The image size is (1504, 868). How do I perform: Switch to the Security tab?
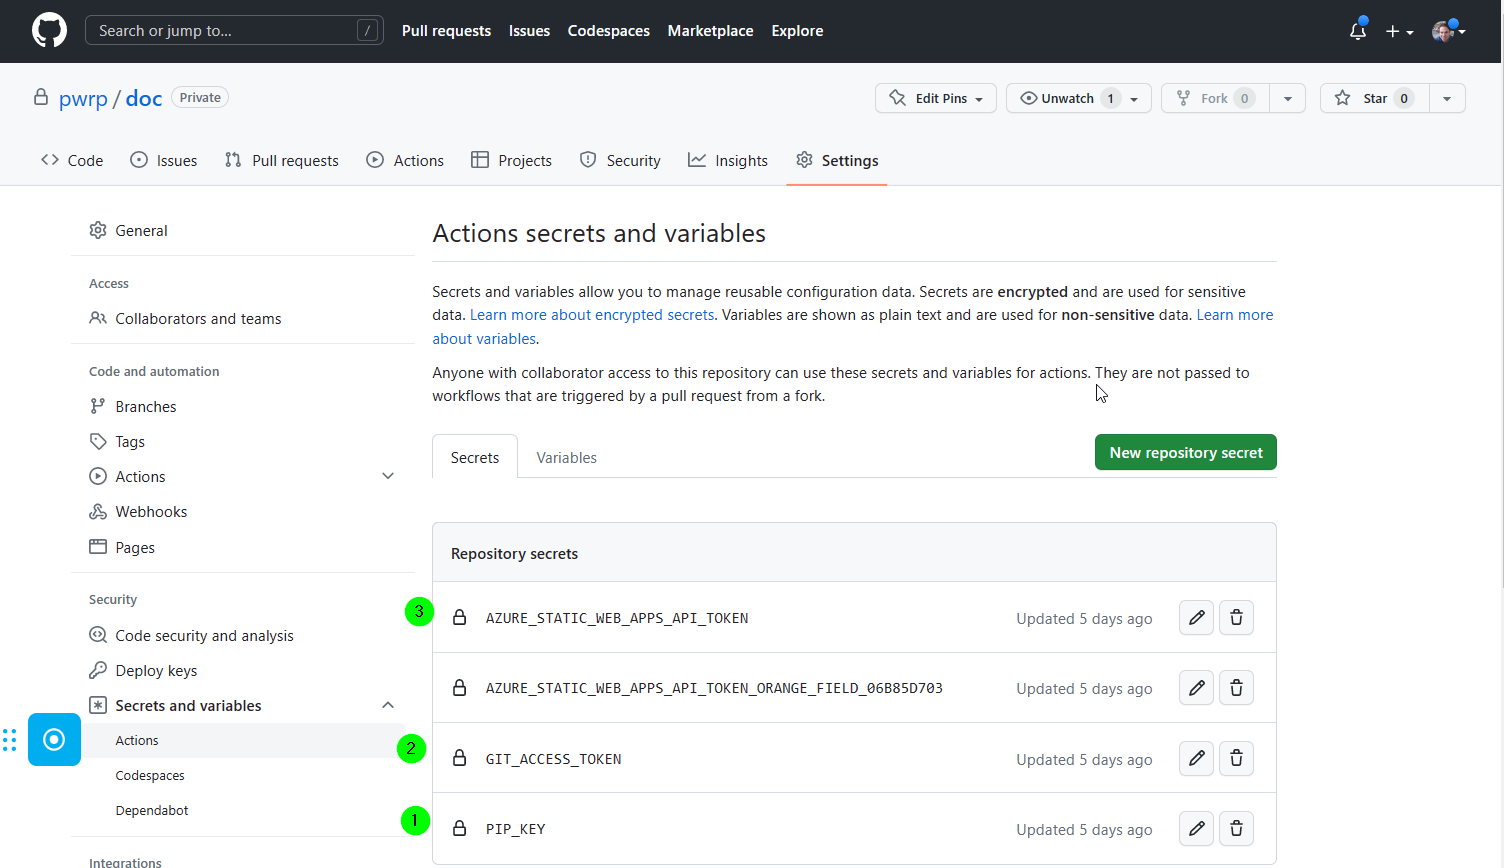point(620,160)
